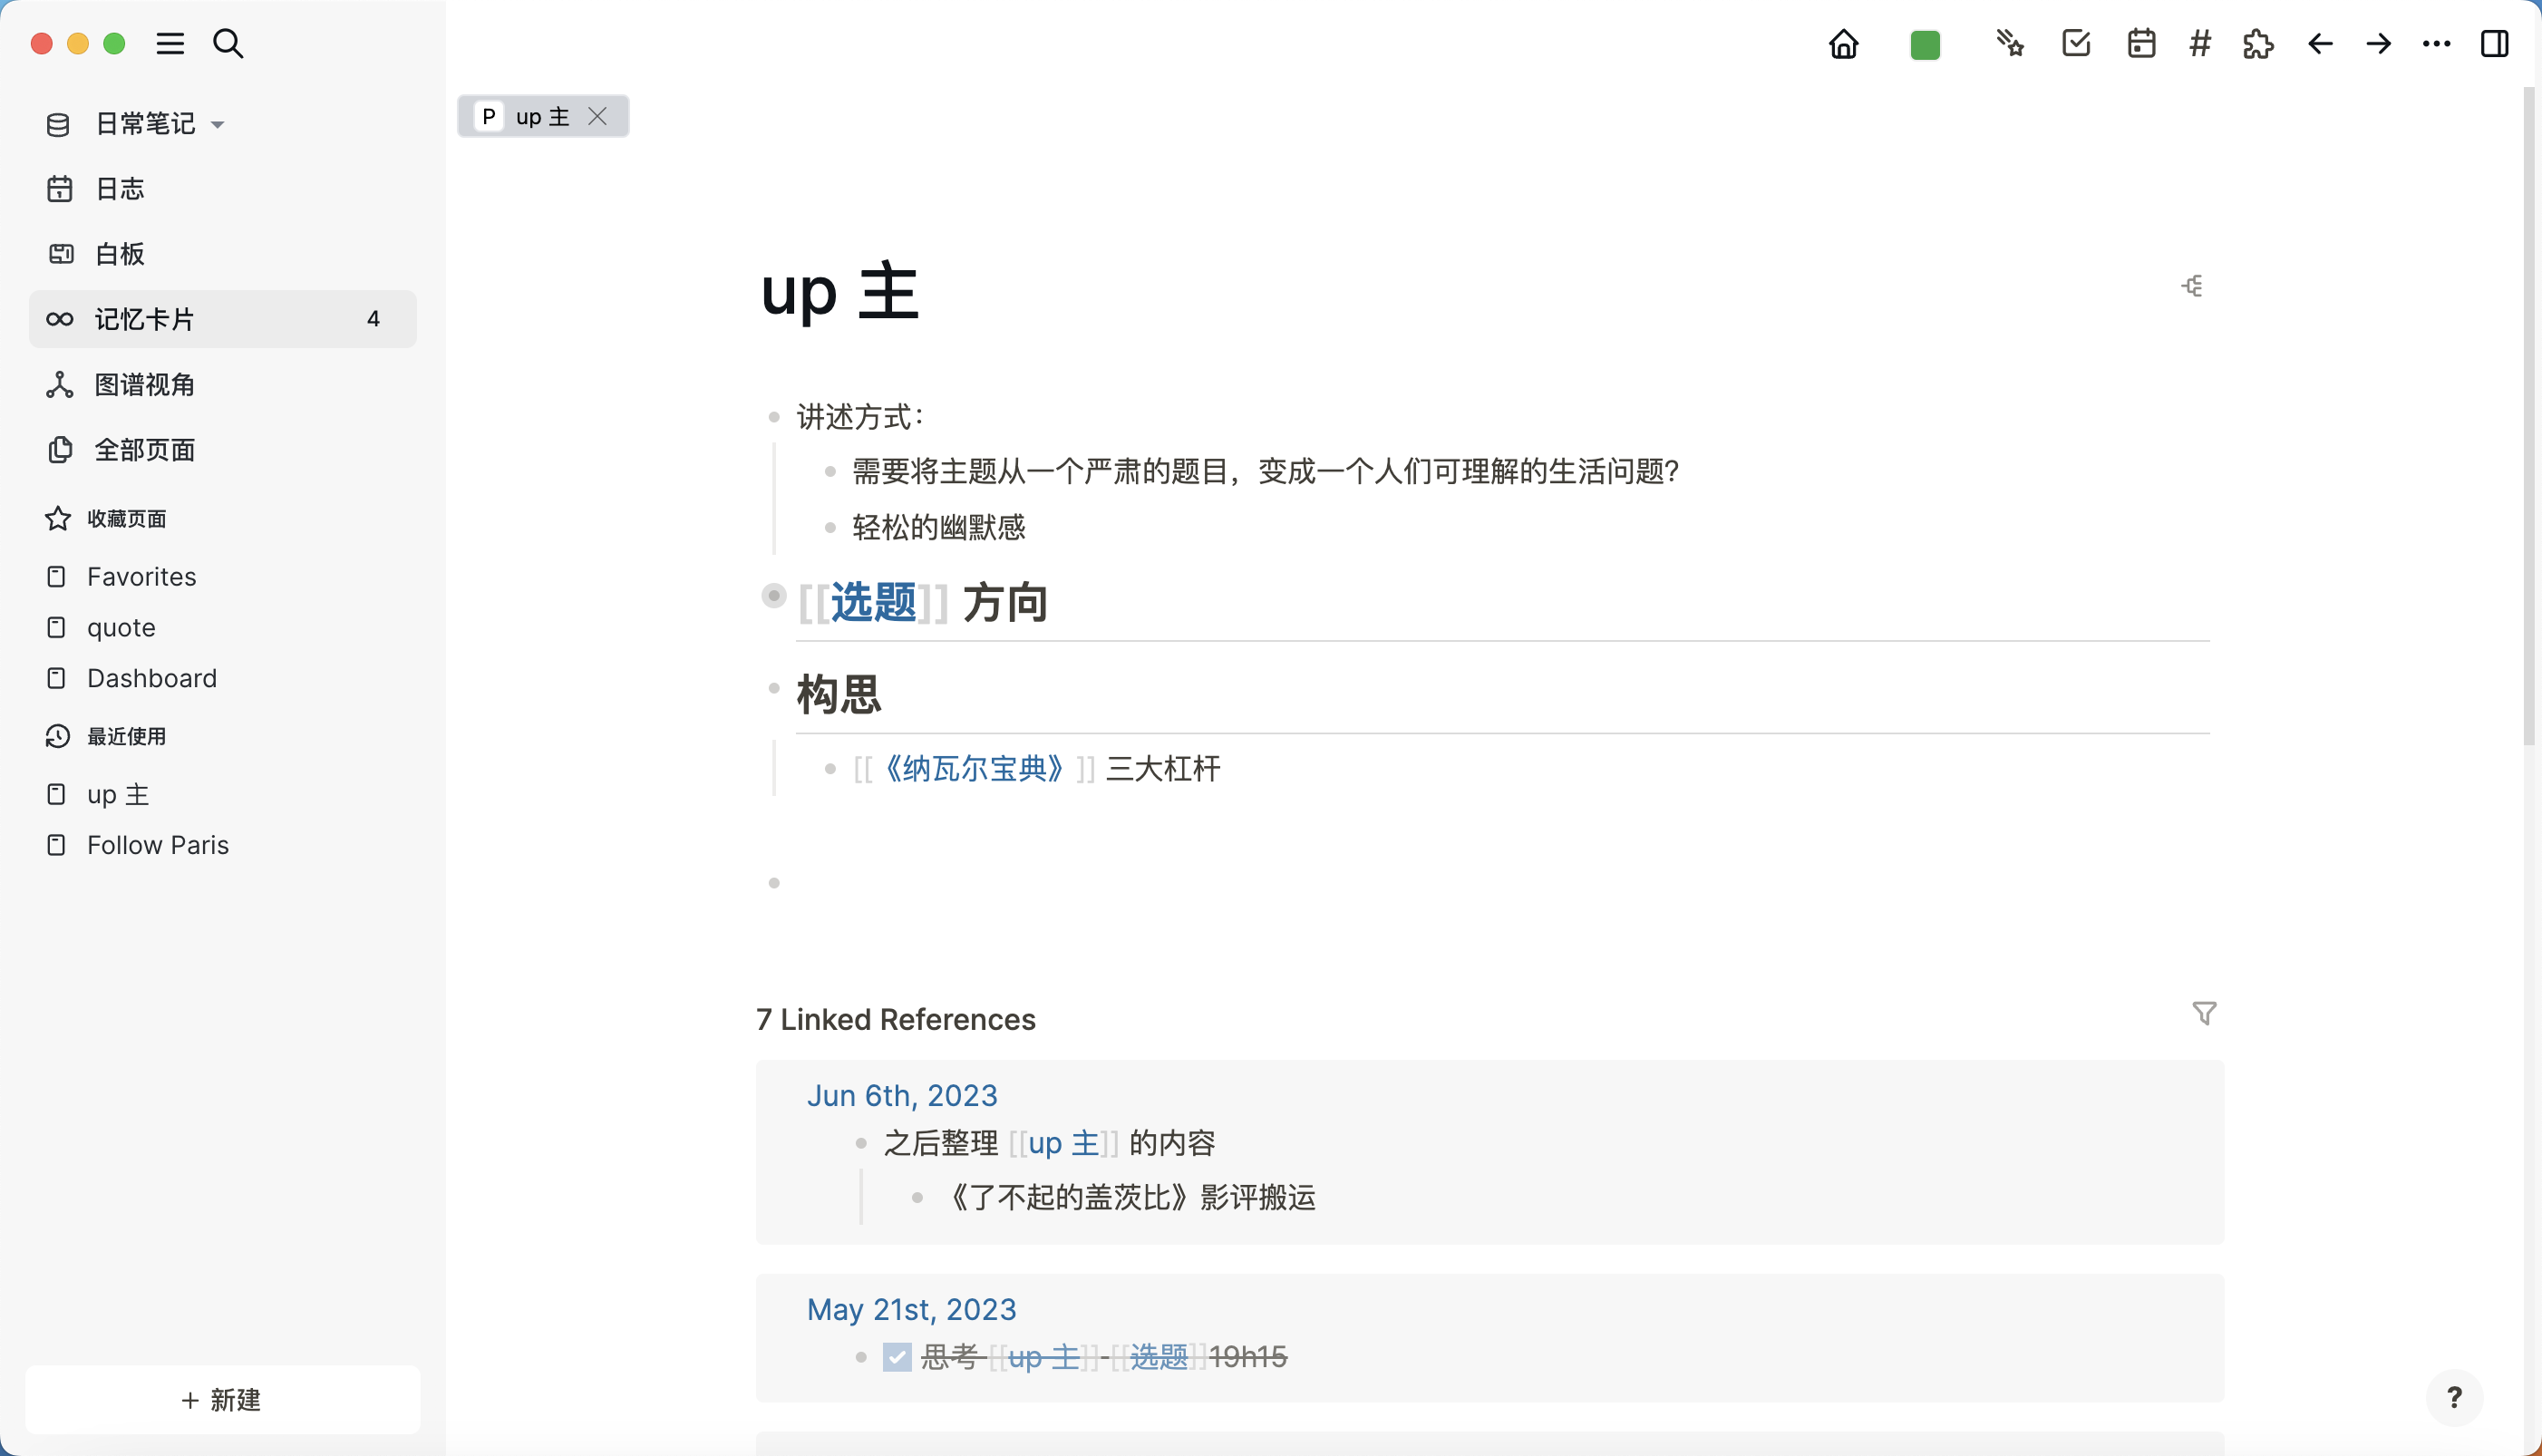Click the green square indicator in the toolbar

point(1925,45)
